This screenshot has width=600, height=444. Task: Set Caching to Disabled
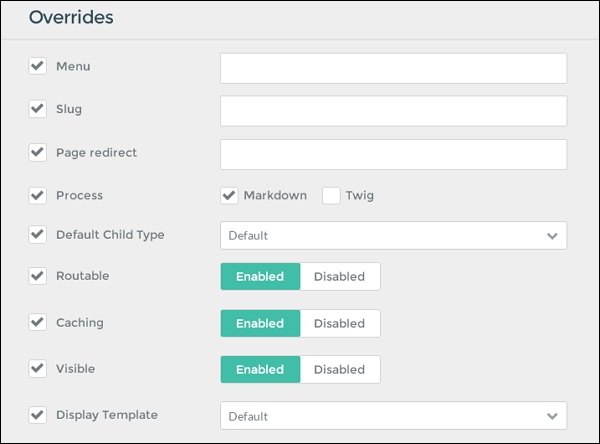pos(340,323)
